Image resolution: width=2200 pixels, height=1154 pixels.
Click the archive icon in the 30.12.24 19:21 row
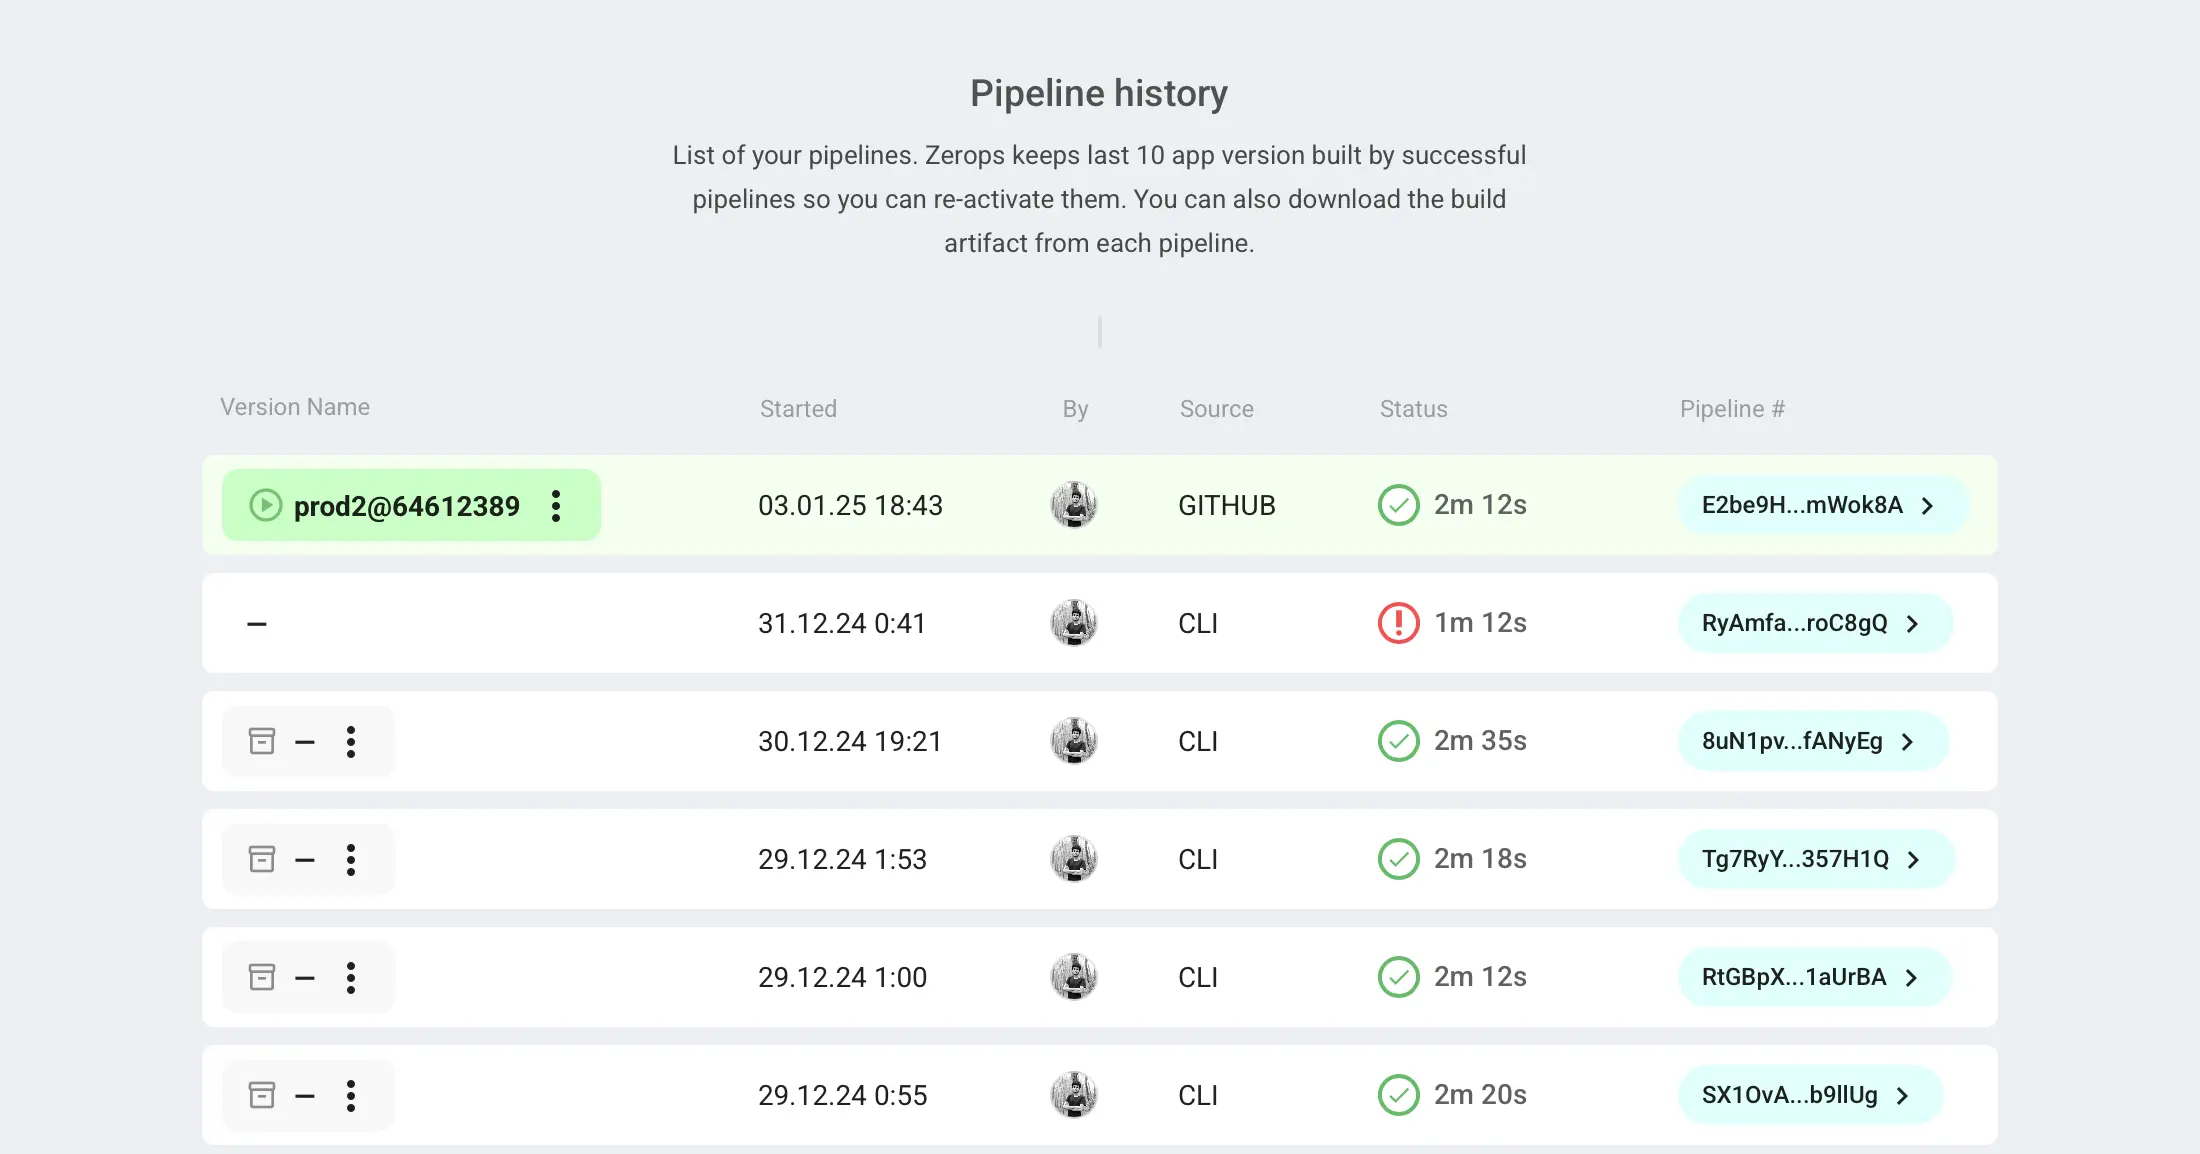262,741
